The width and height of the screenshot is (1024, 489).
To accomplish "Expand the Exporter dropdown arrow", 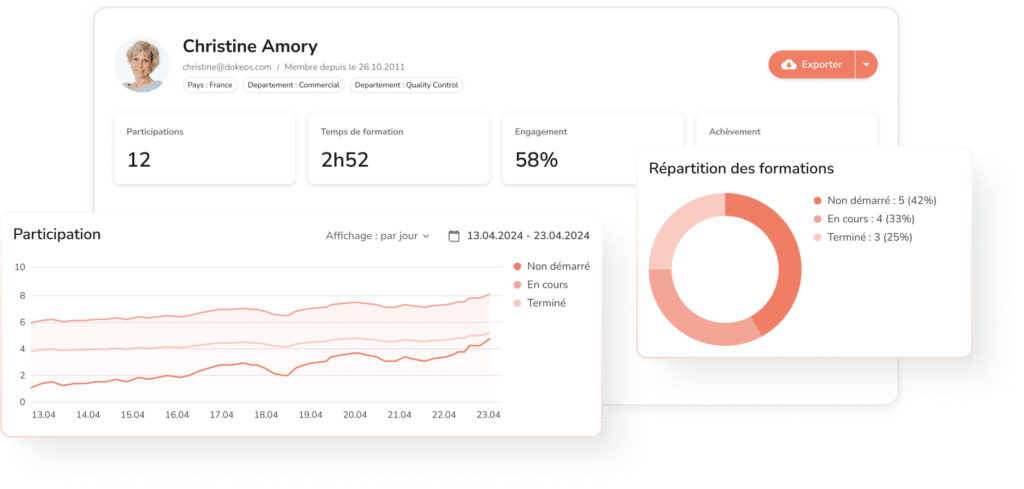I will (x=866, y=64).
